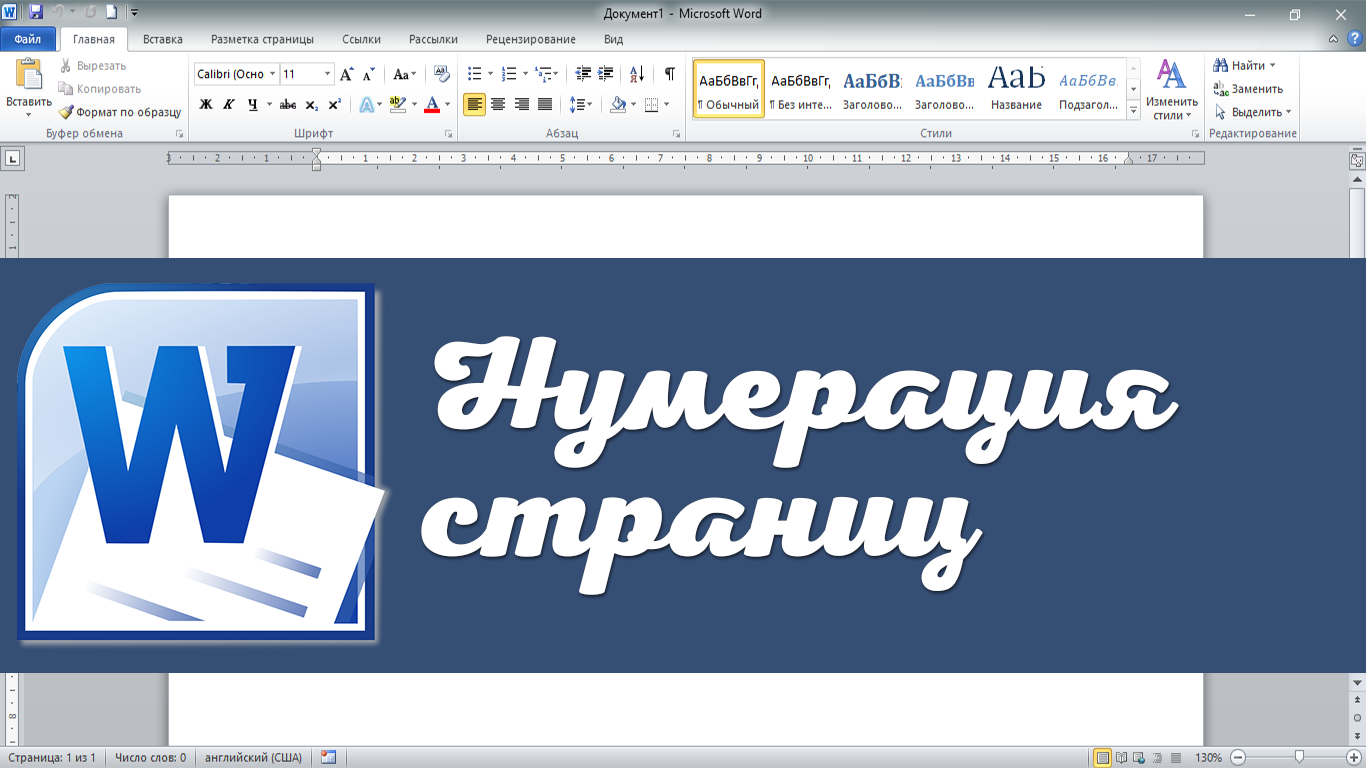Switch to Draft view button in status bar
This screenshot has height=768, width=1366.
coord(1175,758)
